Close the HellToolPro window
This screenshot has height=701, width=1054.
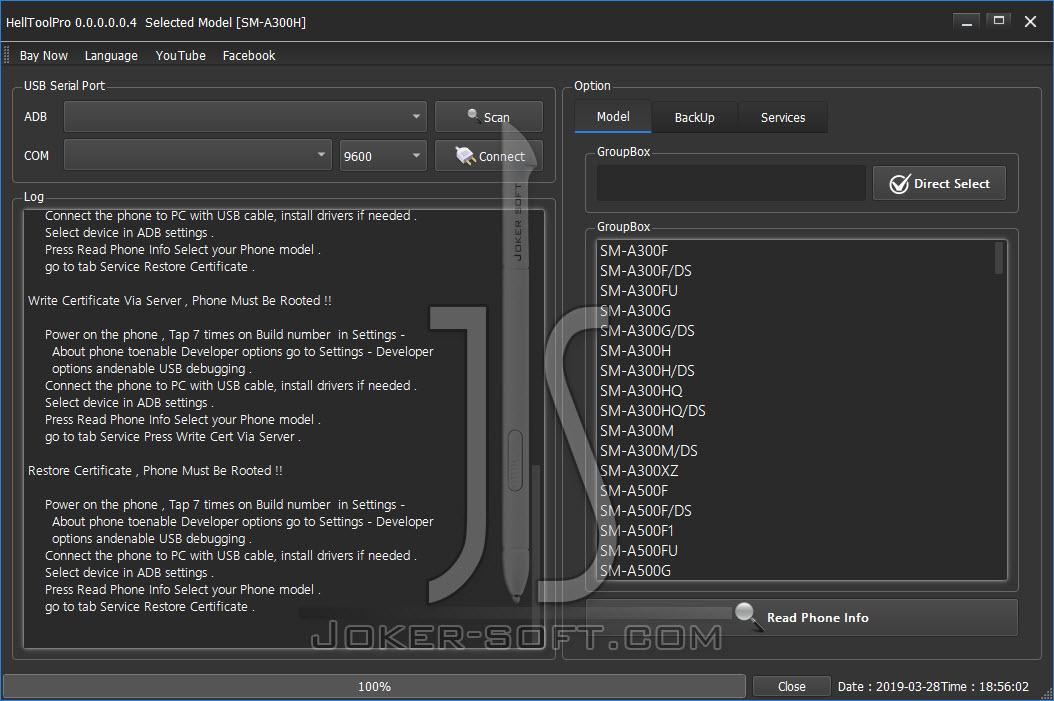(1030, 22)
